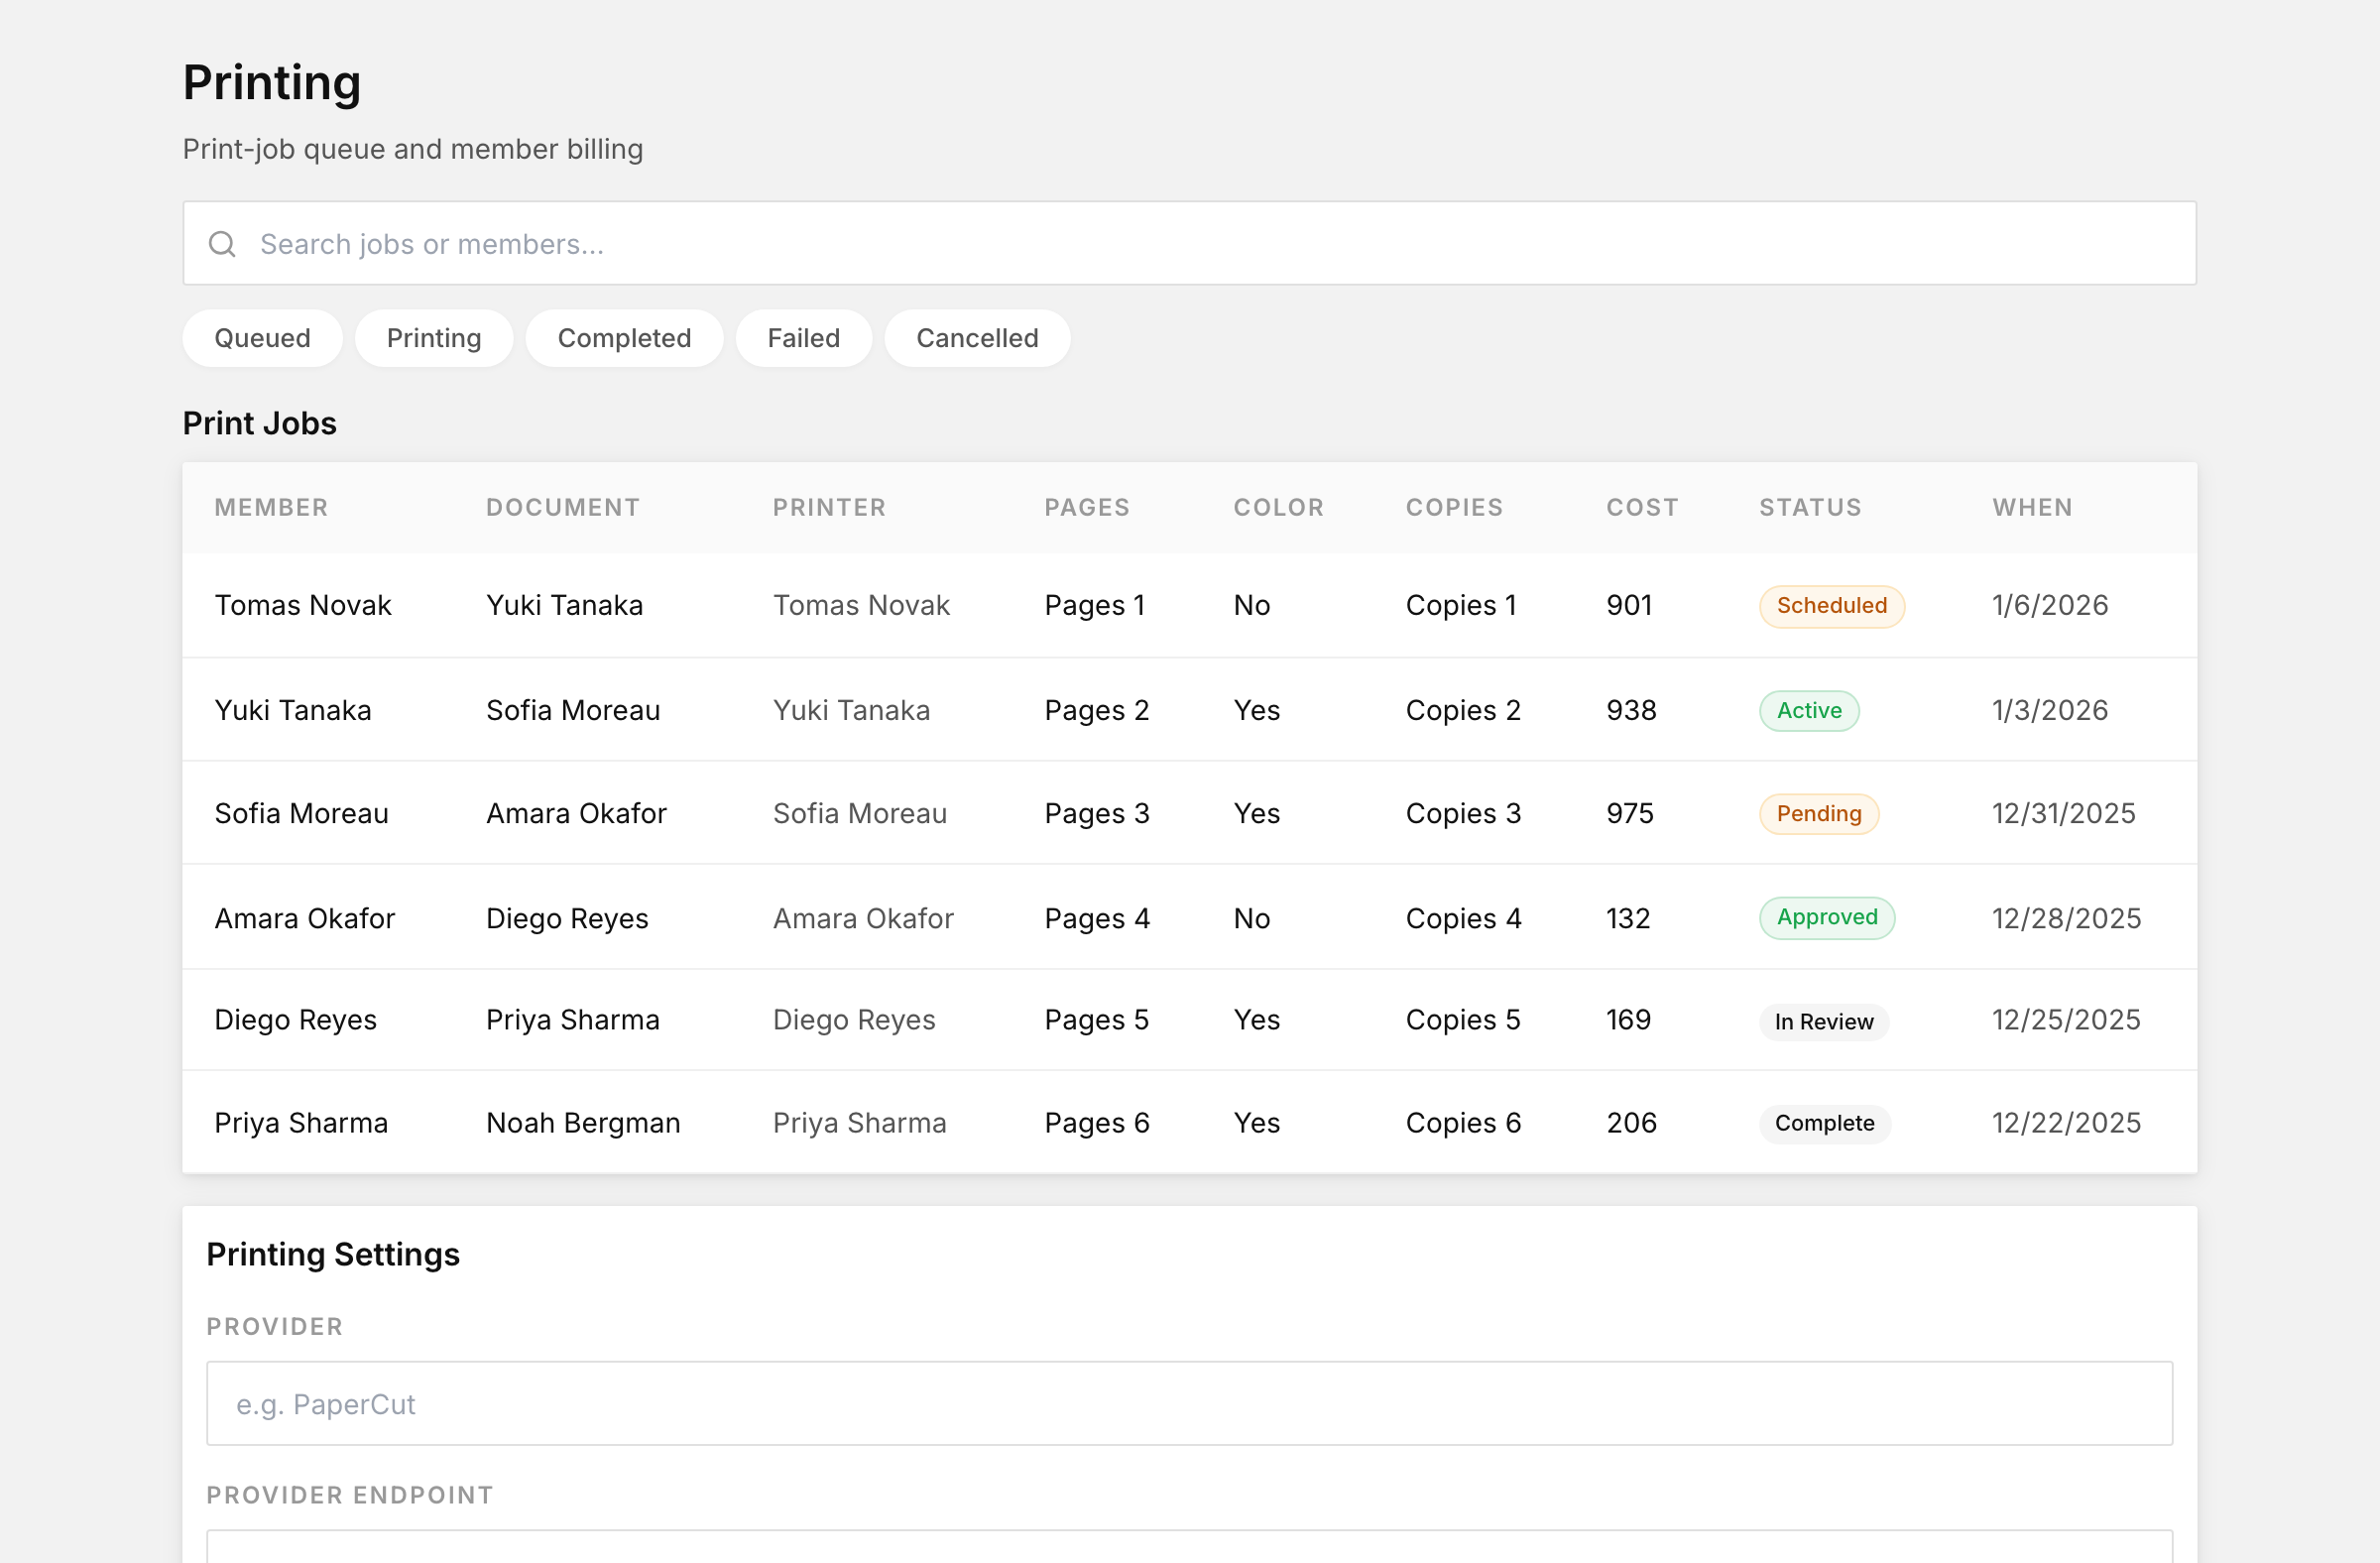Choose the Cancelled filter chip

pos(977,338)
